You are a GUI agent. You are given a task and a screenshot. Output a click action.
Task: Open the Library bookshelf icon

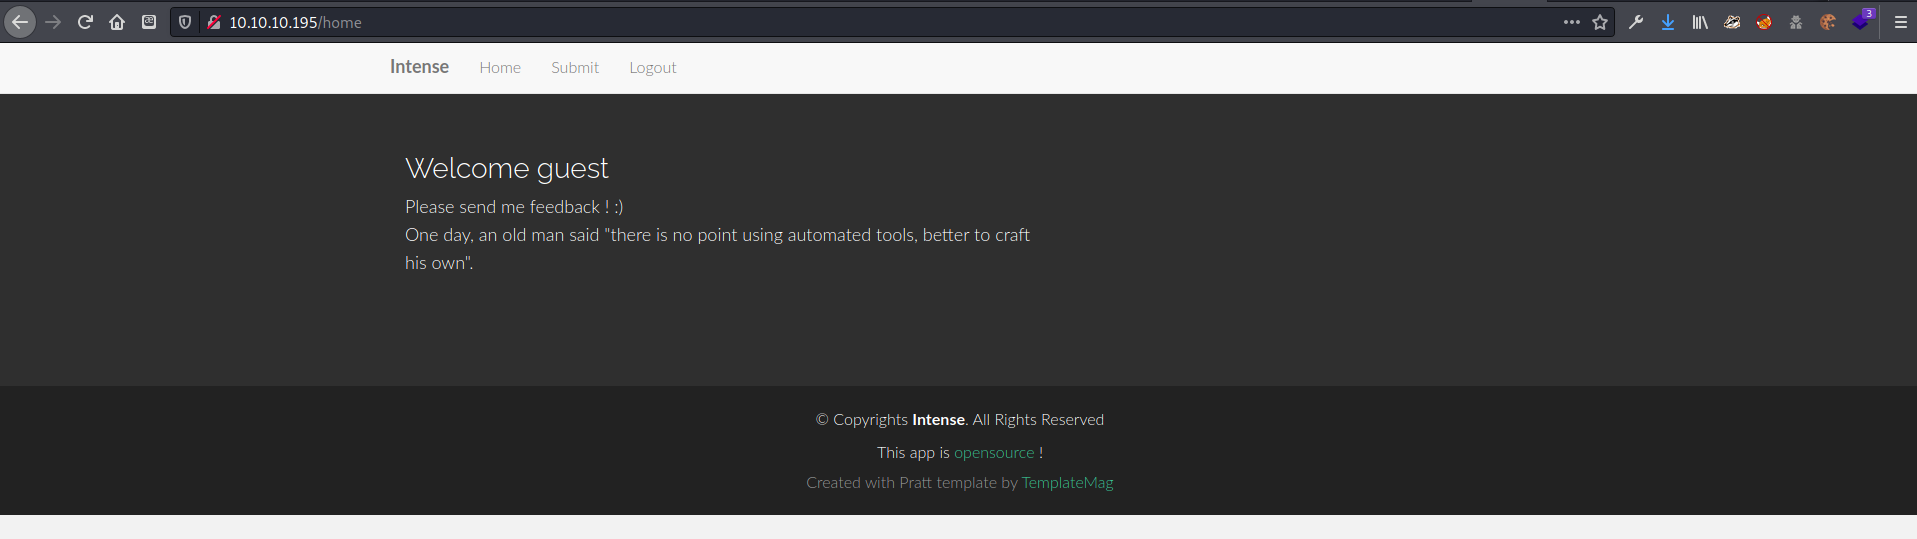[1700, 22]
